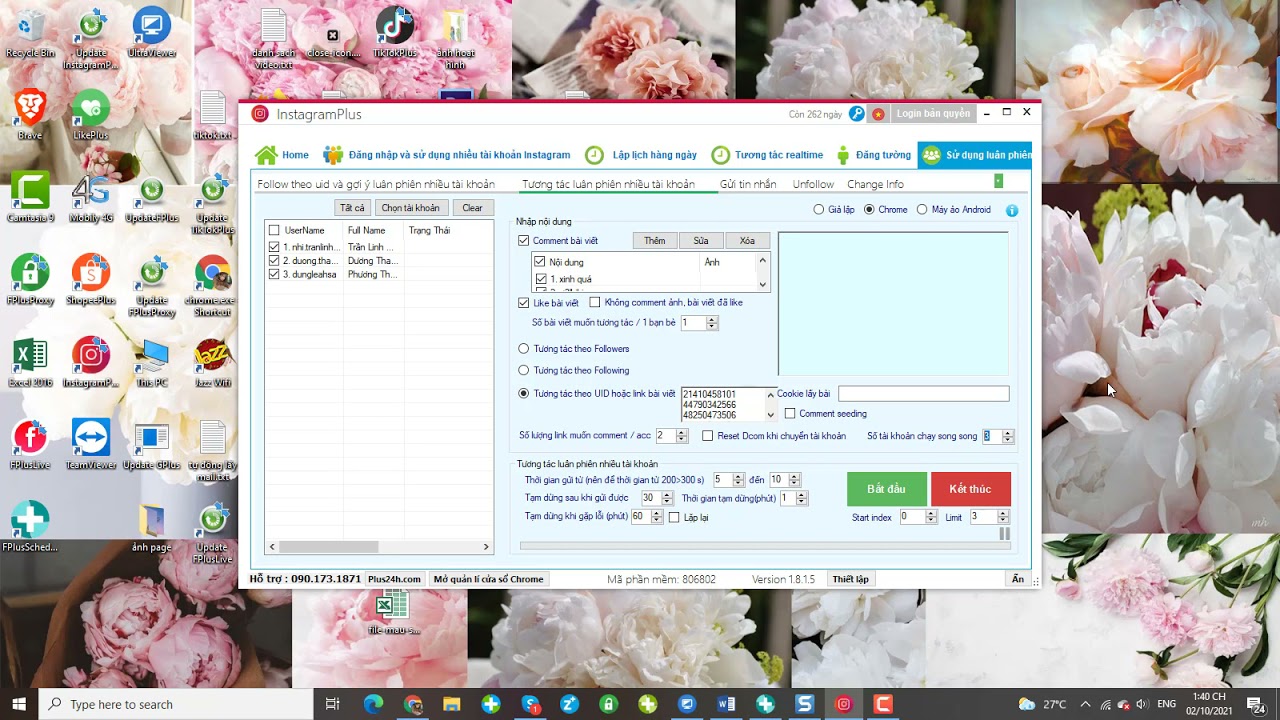
Task: Click the pause icon below Limit field
Action: point(1005,534)
